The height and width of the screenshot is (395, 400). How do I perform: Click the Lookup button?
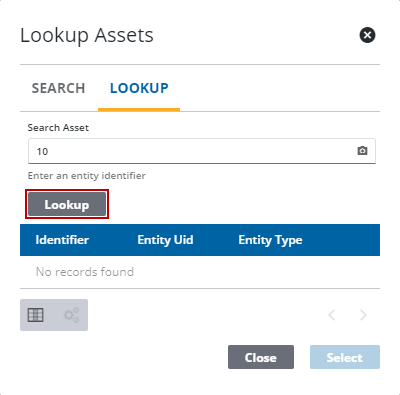[x=67, y=204]
